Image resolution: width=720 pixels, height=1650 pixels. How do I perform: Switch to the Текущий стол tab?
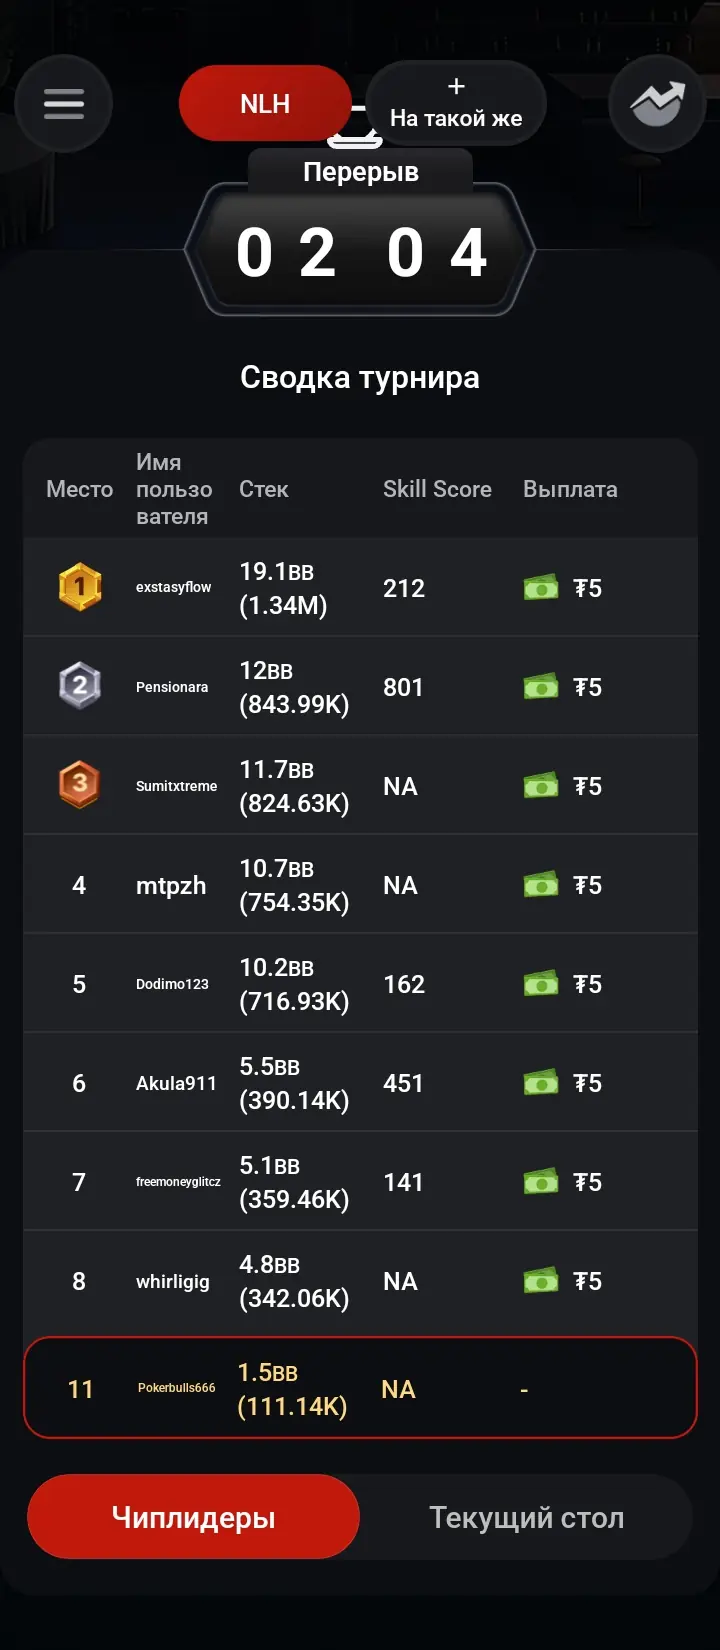526,1517
